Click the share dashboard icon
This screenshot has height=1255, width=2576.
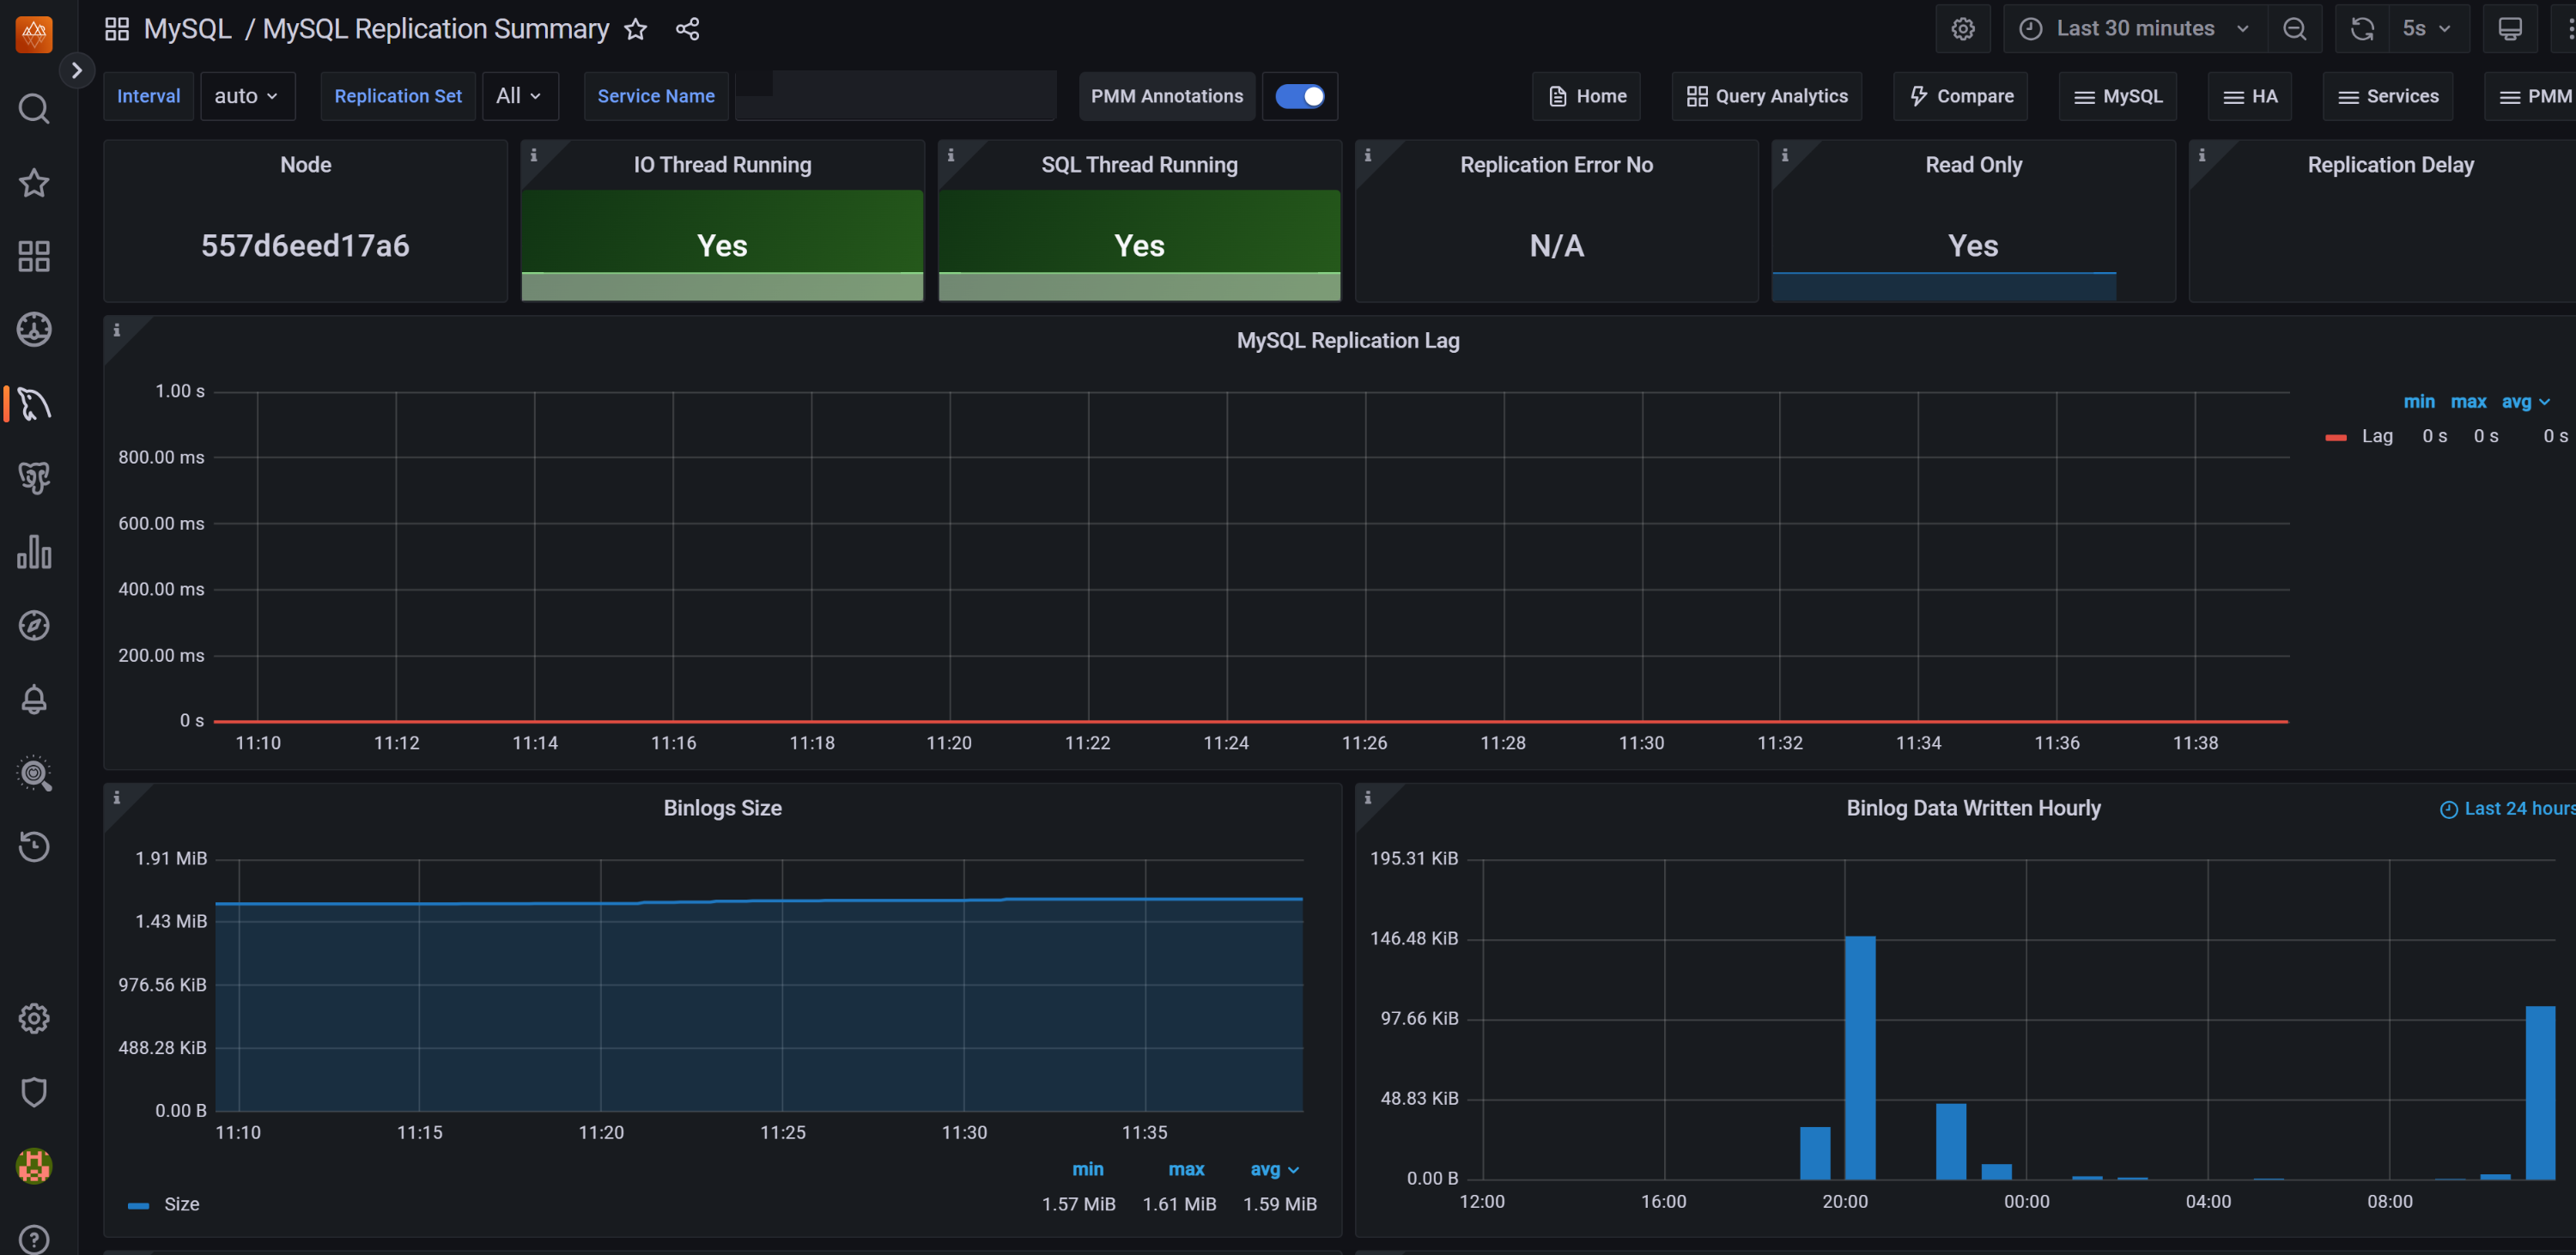tap(687, 29)
